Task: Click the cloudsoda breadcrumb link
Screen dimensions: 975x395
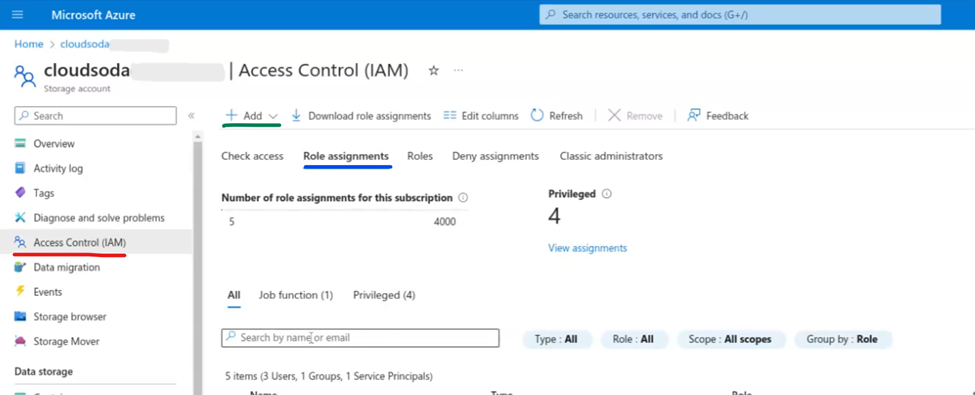Action: click(85, 44)
